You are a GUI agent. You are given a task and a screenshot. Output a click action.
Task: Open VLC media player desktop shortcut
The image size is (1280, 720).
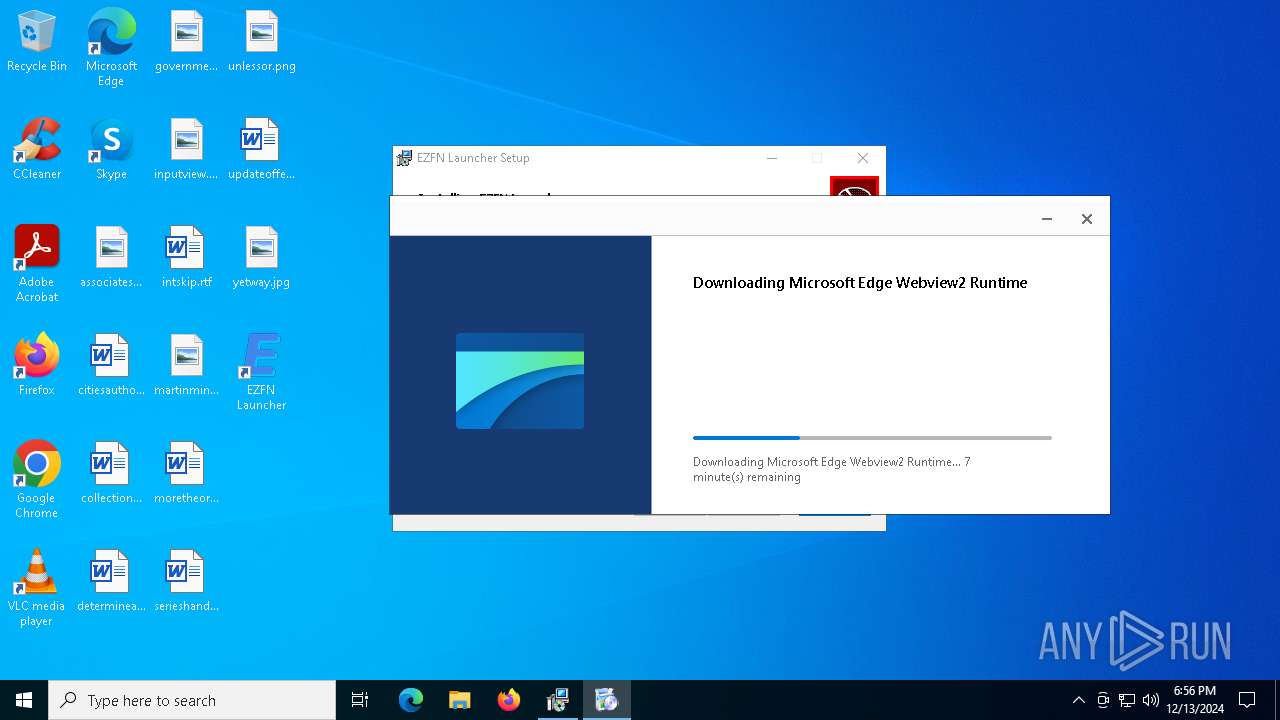coord(37,588)
